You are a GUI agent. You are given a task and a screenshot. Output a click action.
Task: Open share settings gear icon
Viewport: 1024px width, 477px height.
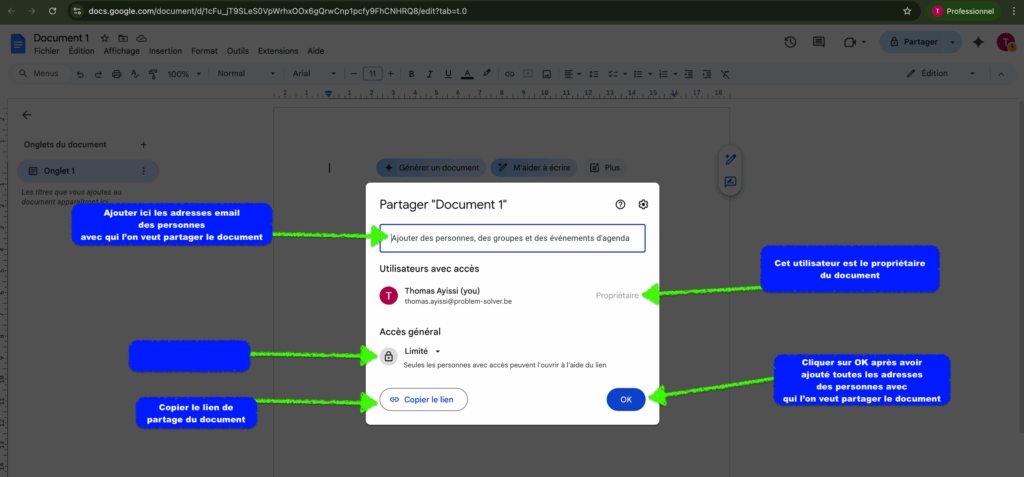pyautogui.click(x=643, y=204)
